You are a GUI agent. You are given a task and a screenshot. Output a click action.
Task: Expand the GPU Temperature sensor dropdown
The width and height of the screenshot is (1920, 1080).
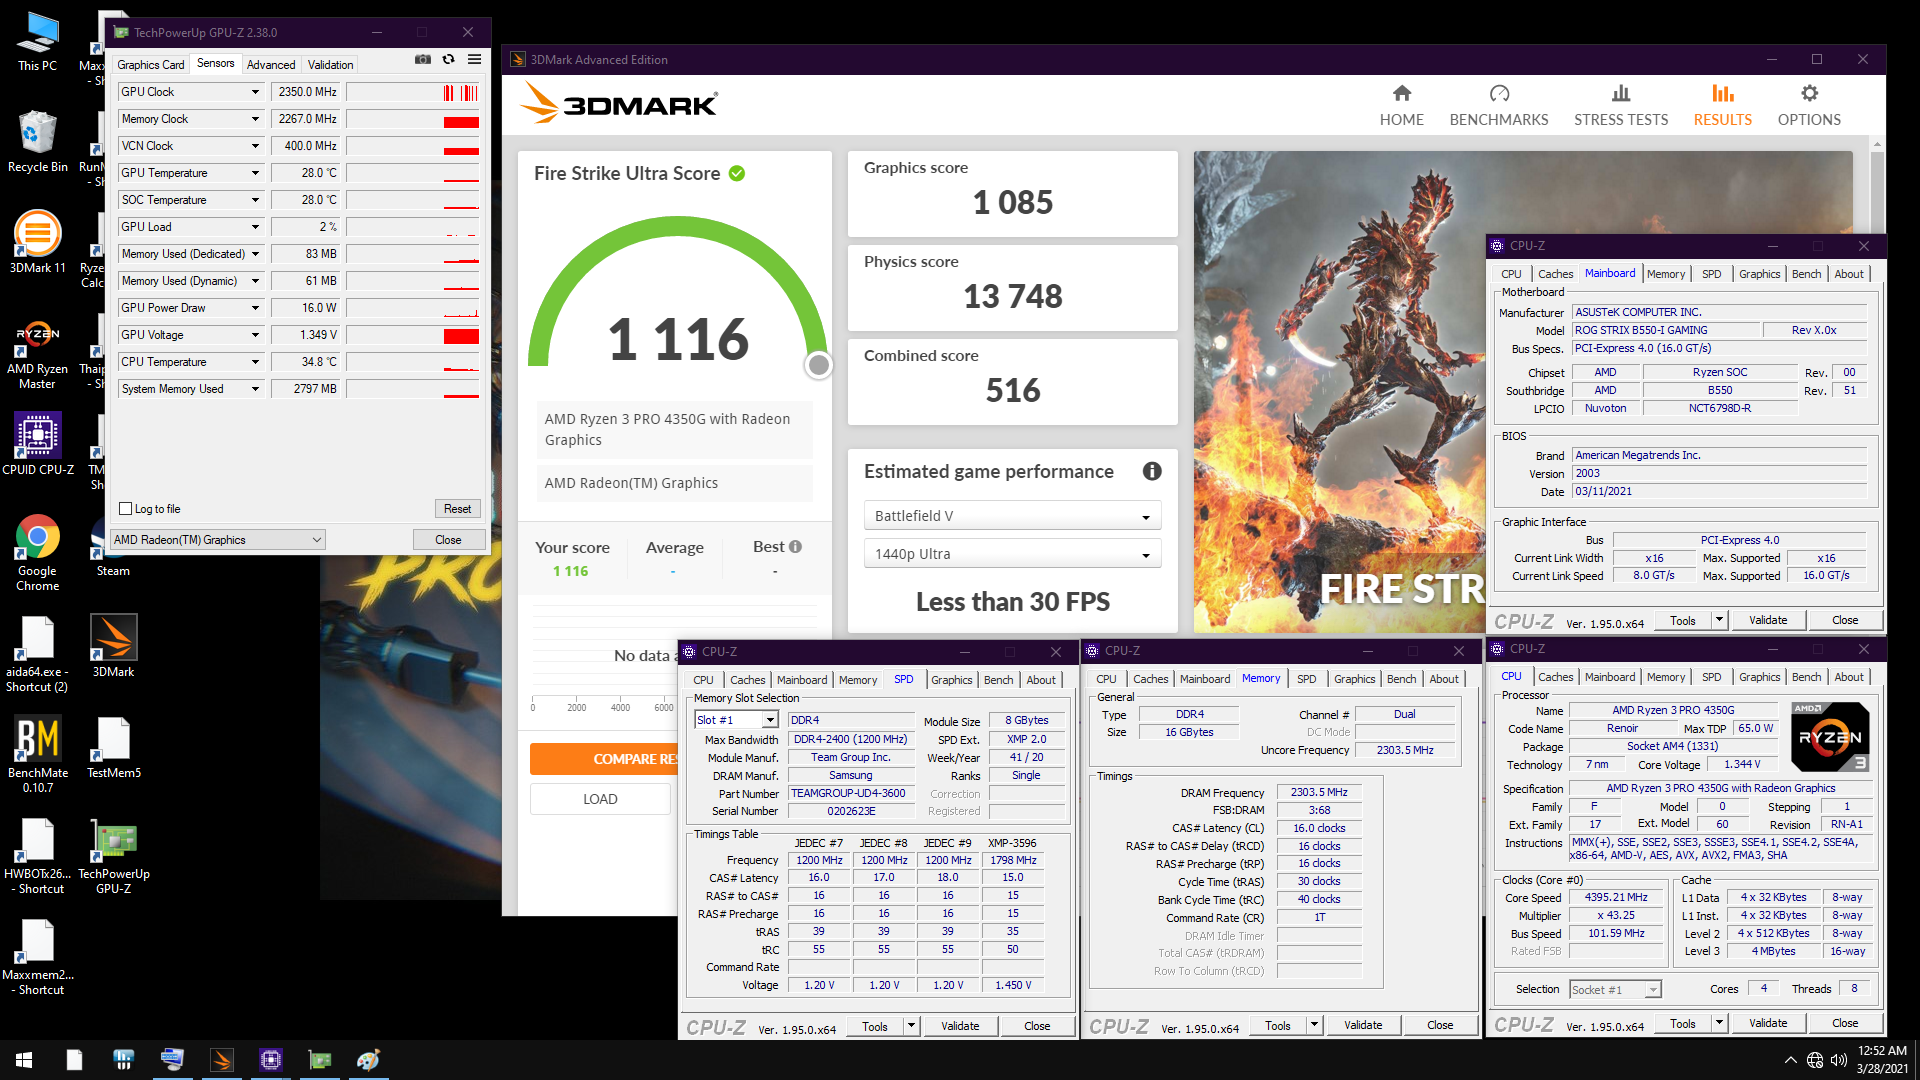tap(255, 173)
